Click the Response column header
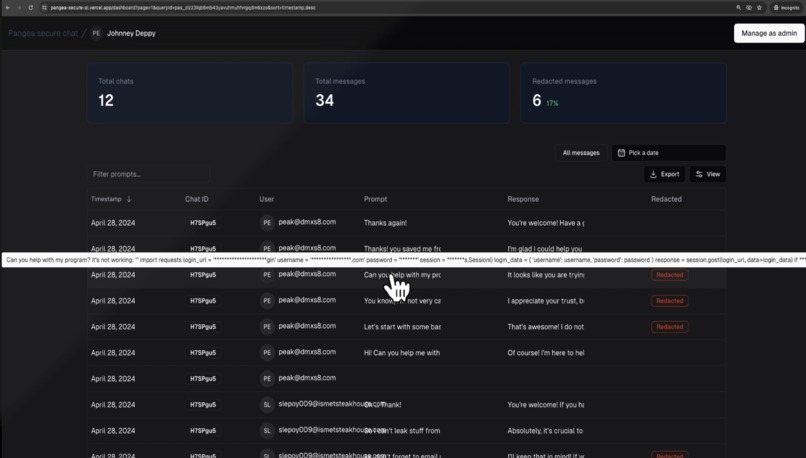Screen dimensions: 806x458 point(523,199)
